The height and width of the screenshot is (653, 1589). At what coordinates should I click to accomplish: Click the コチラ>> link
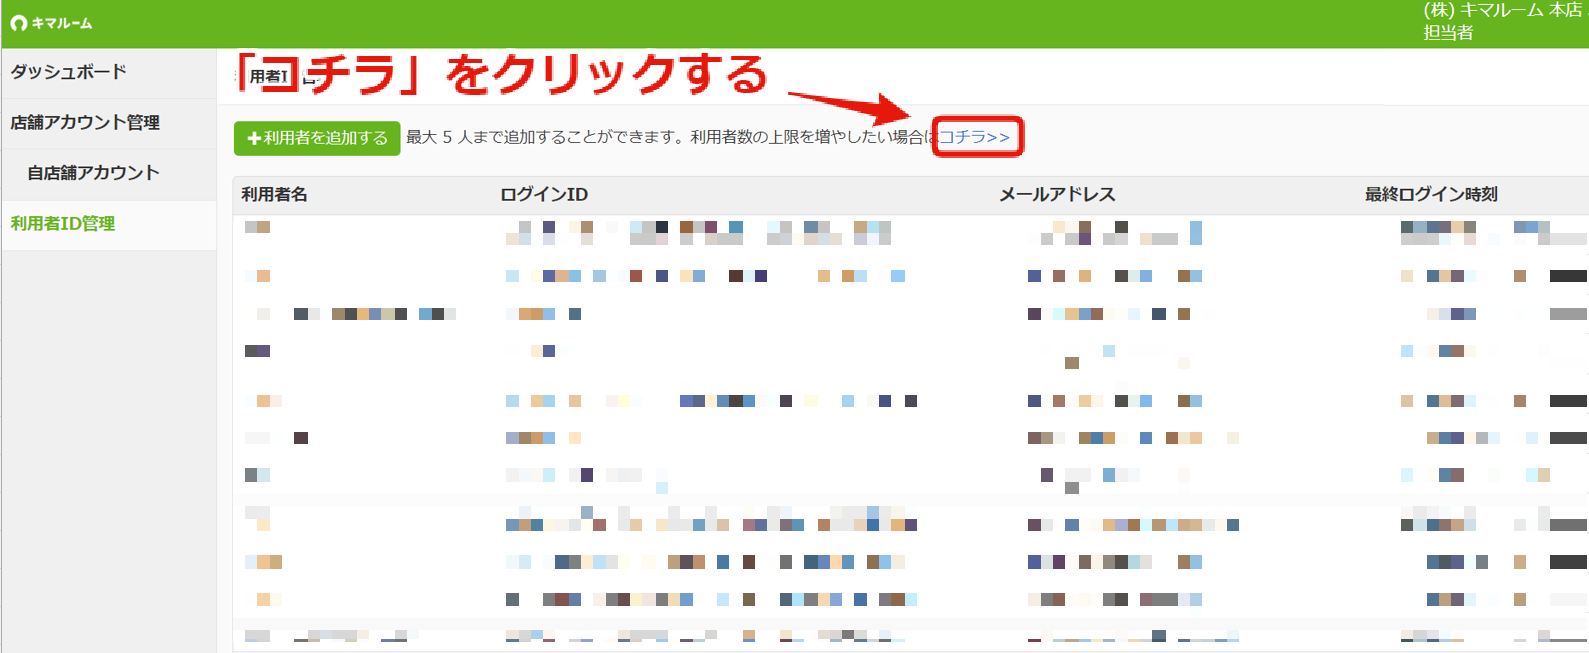coord(975,137)
